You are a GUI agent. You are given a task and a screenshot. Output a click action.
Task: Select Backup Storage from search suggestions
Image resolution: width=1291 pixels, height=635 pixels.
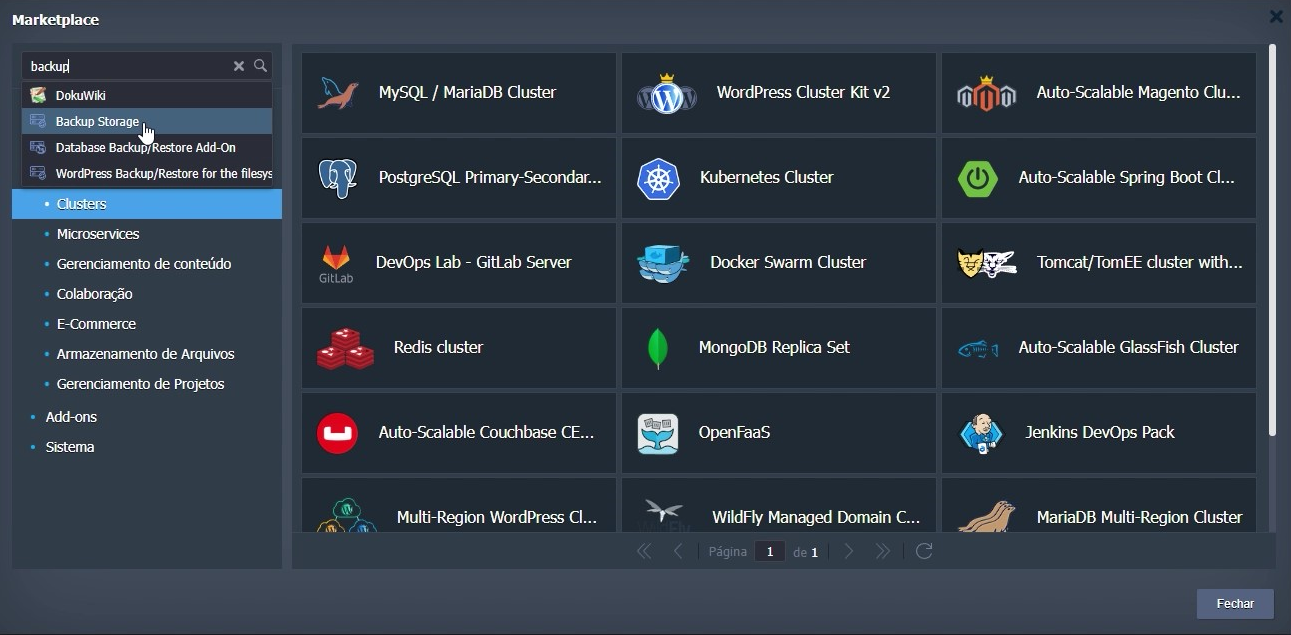coord(97,122)
